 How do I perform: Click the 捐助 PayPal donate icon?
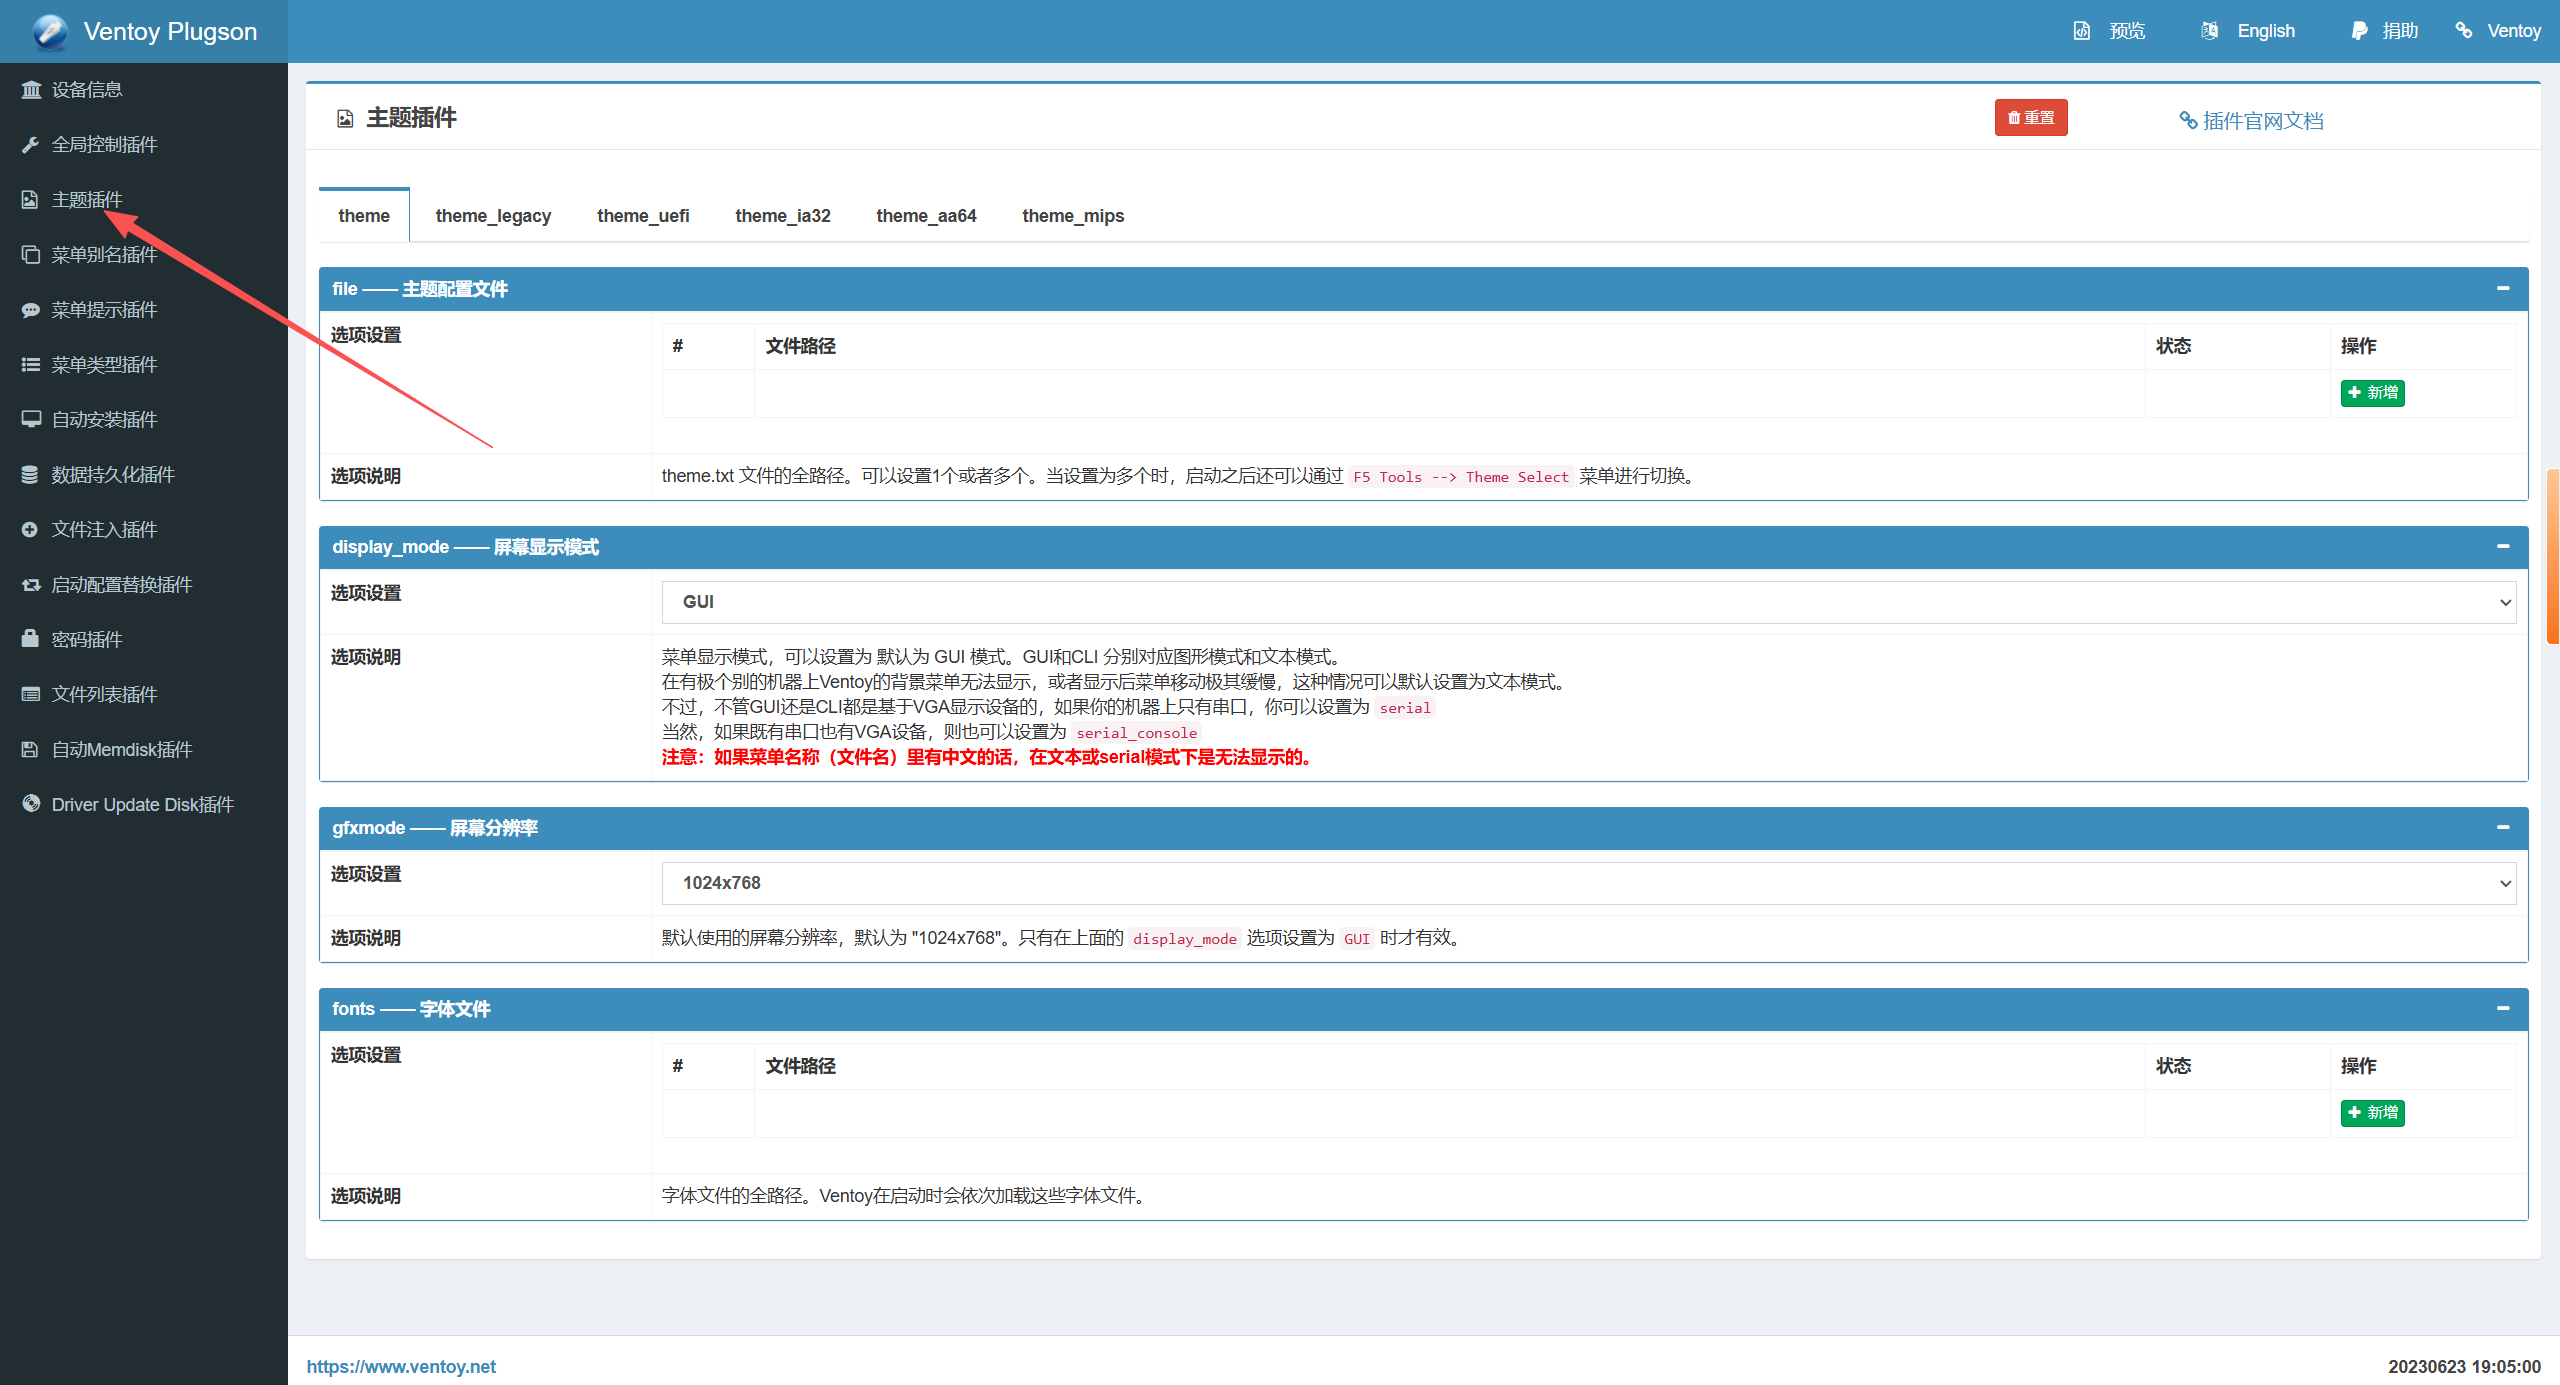pos(2359,31)
